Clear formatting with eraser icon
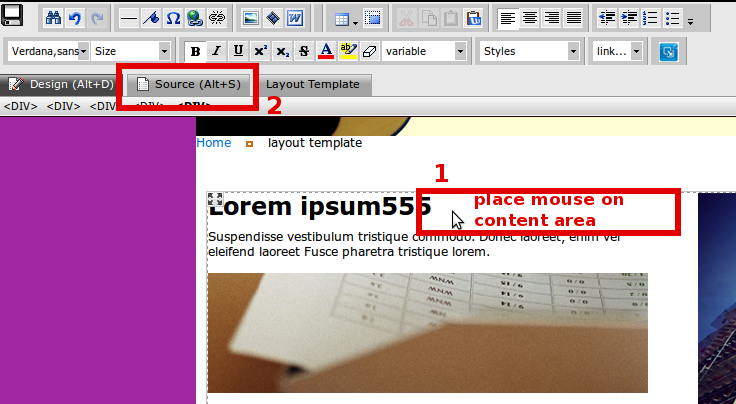This screenshot has height=404, width=736. pos(370,51)
